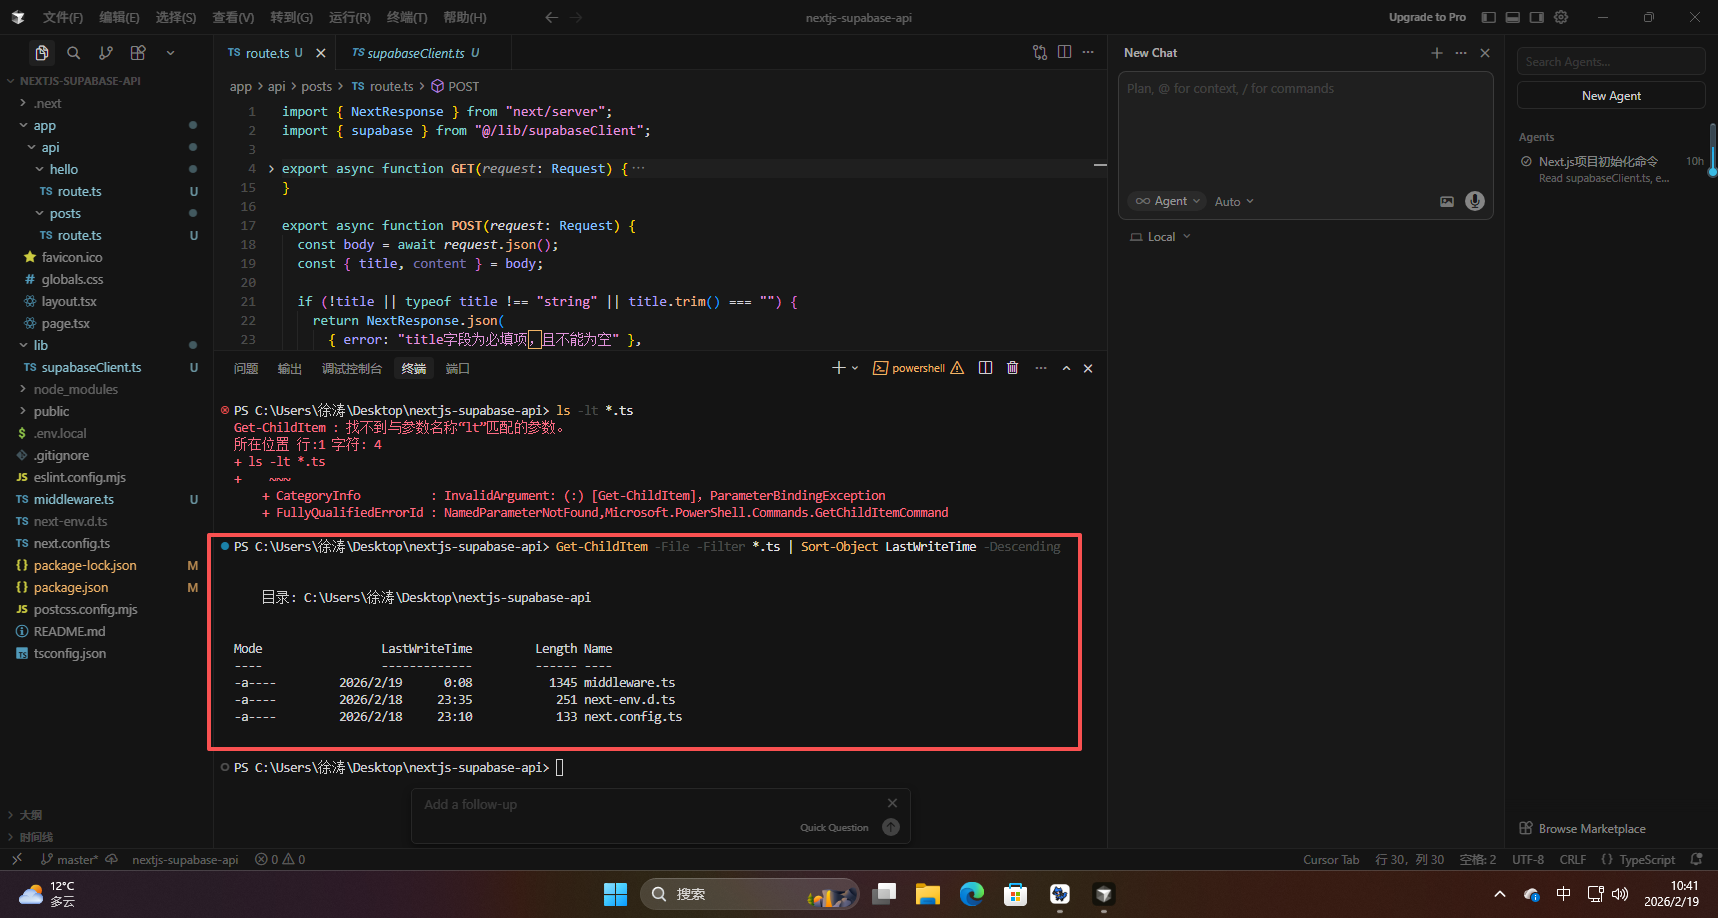Click Browse Marketplace link
Screen dimensions: 1718x918
click(x=1582, y=829)
